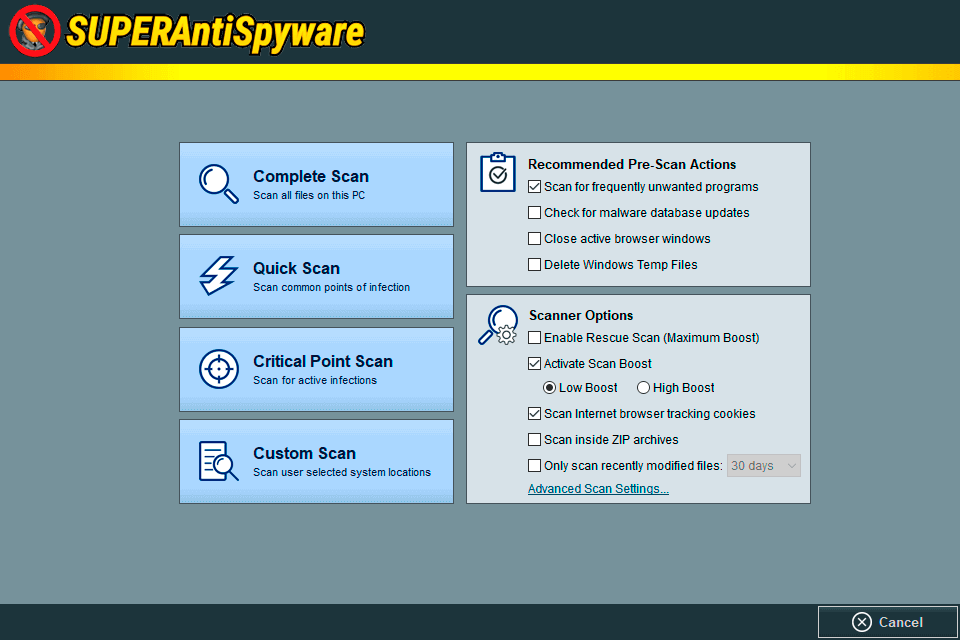
Task: Click 'Scan all files on this PC' text
Action: [309, 195]
